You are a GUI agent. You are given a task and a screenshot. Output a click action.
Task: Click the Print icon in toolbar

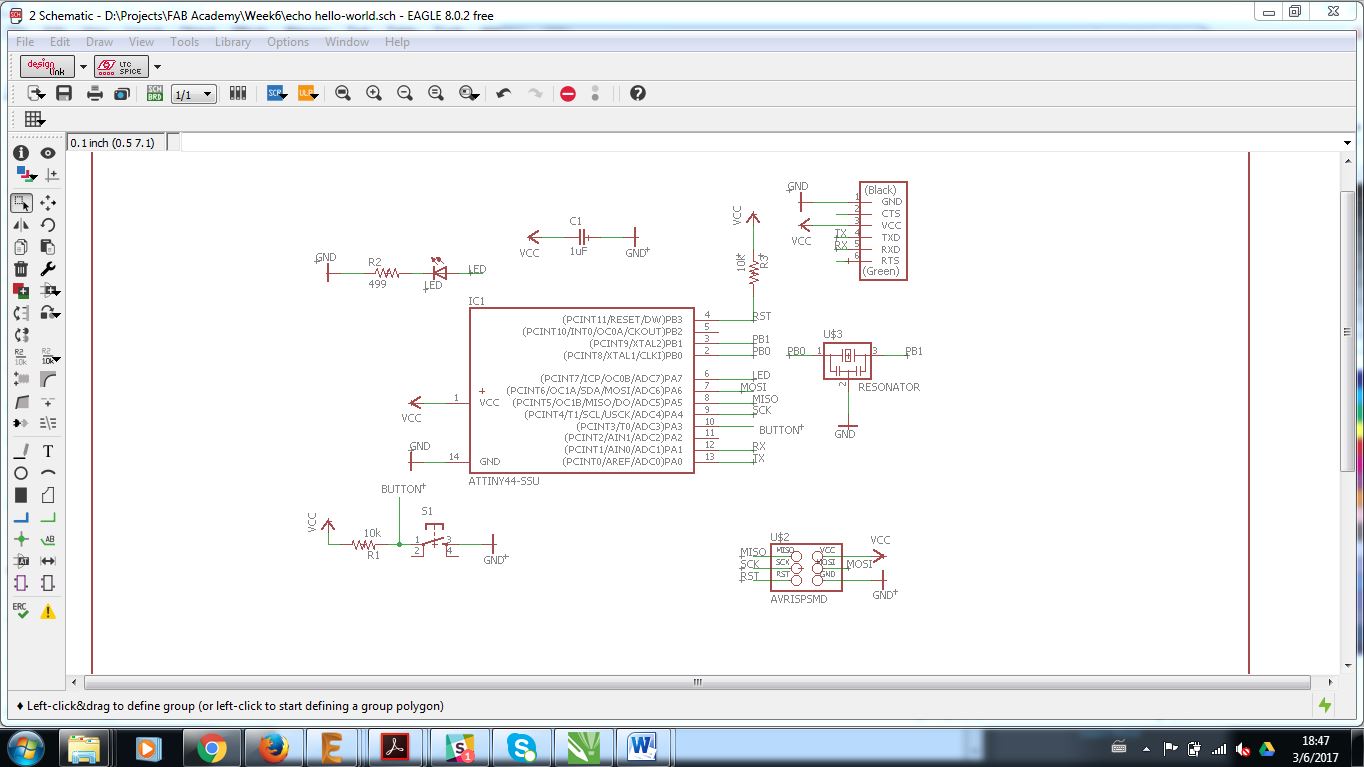[x=94, y=93]
